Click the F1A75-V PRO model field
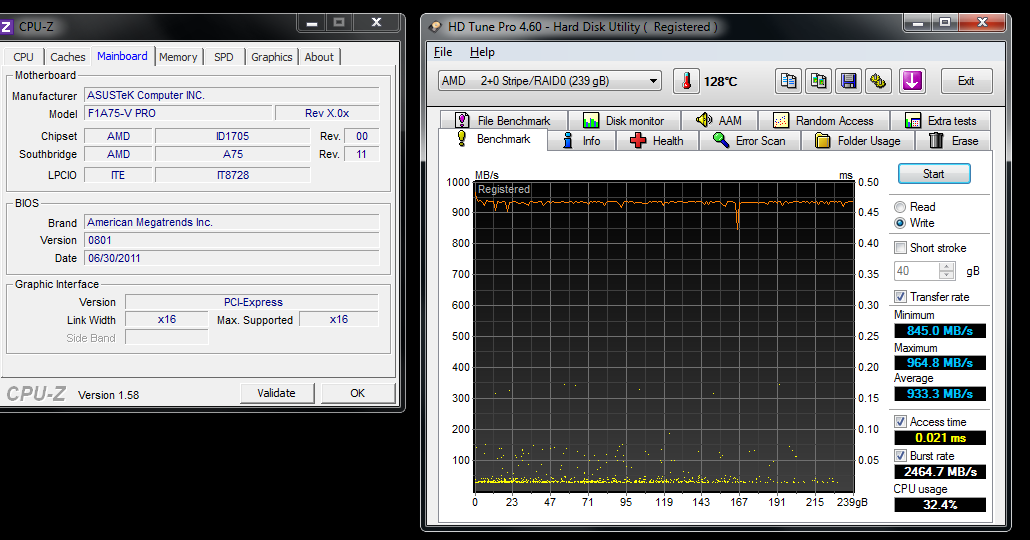Viewport: 1030px width, 540px height. (178, 113)
